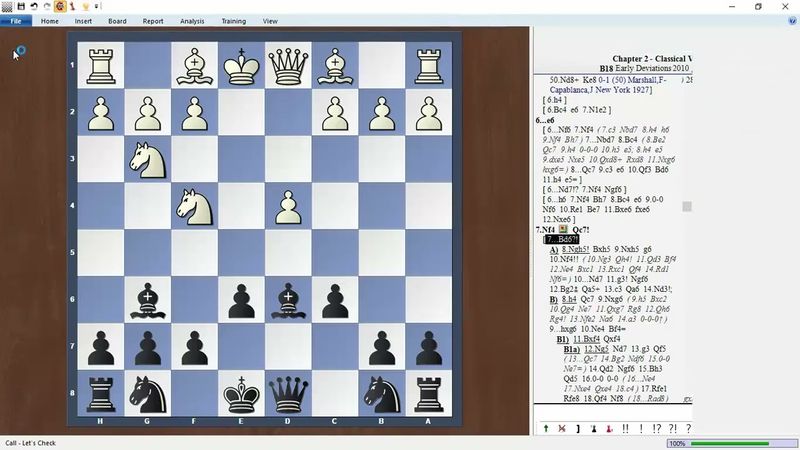This screenshot has height=450, width=800.
Task: Click the red pawn annotation icon
Action: pos(608,428)
